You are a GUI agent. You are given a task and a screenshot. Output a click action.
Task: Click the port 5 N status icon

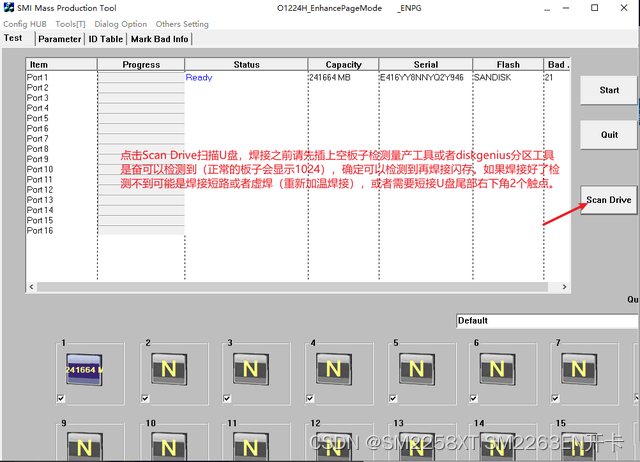click(417, 369)
